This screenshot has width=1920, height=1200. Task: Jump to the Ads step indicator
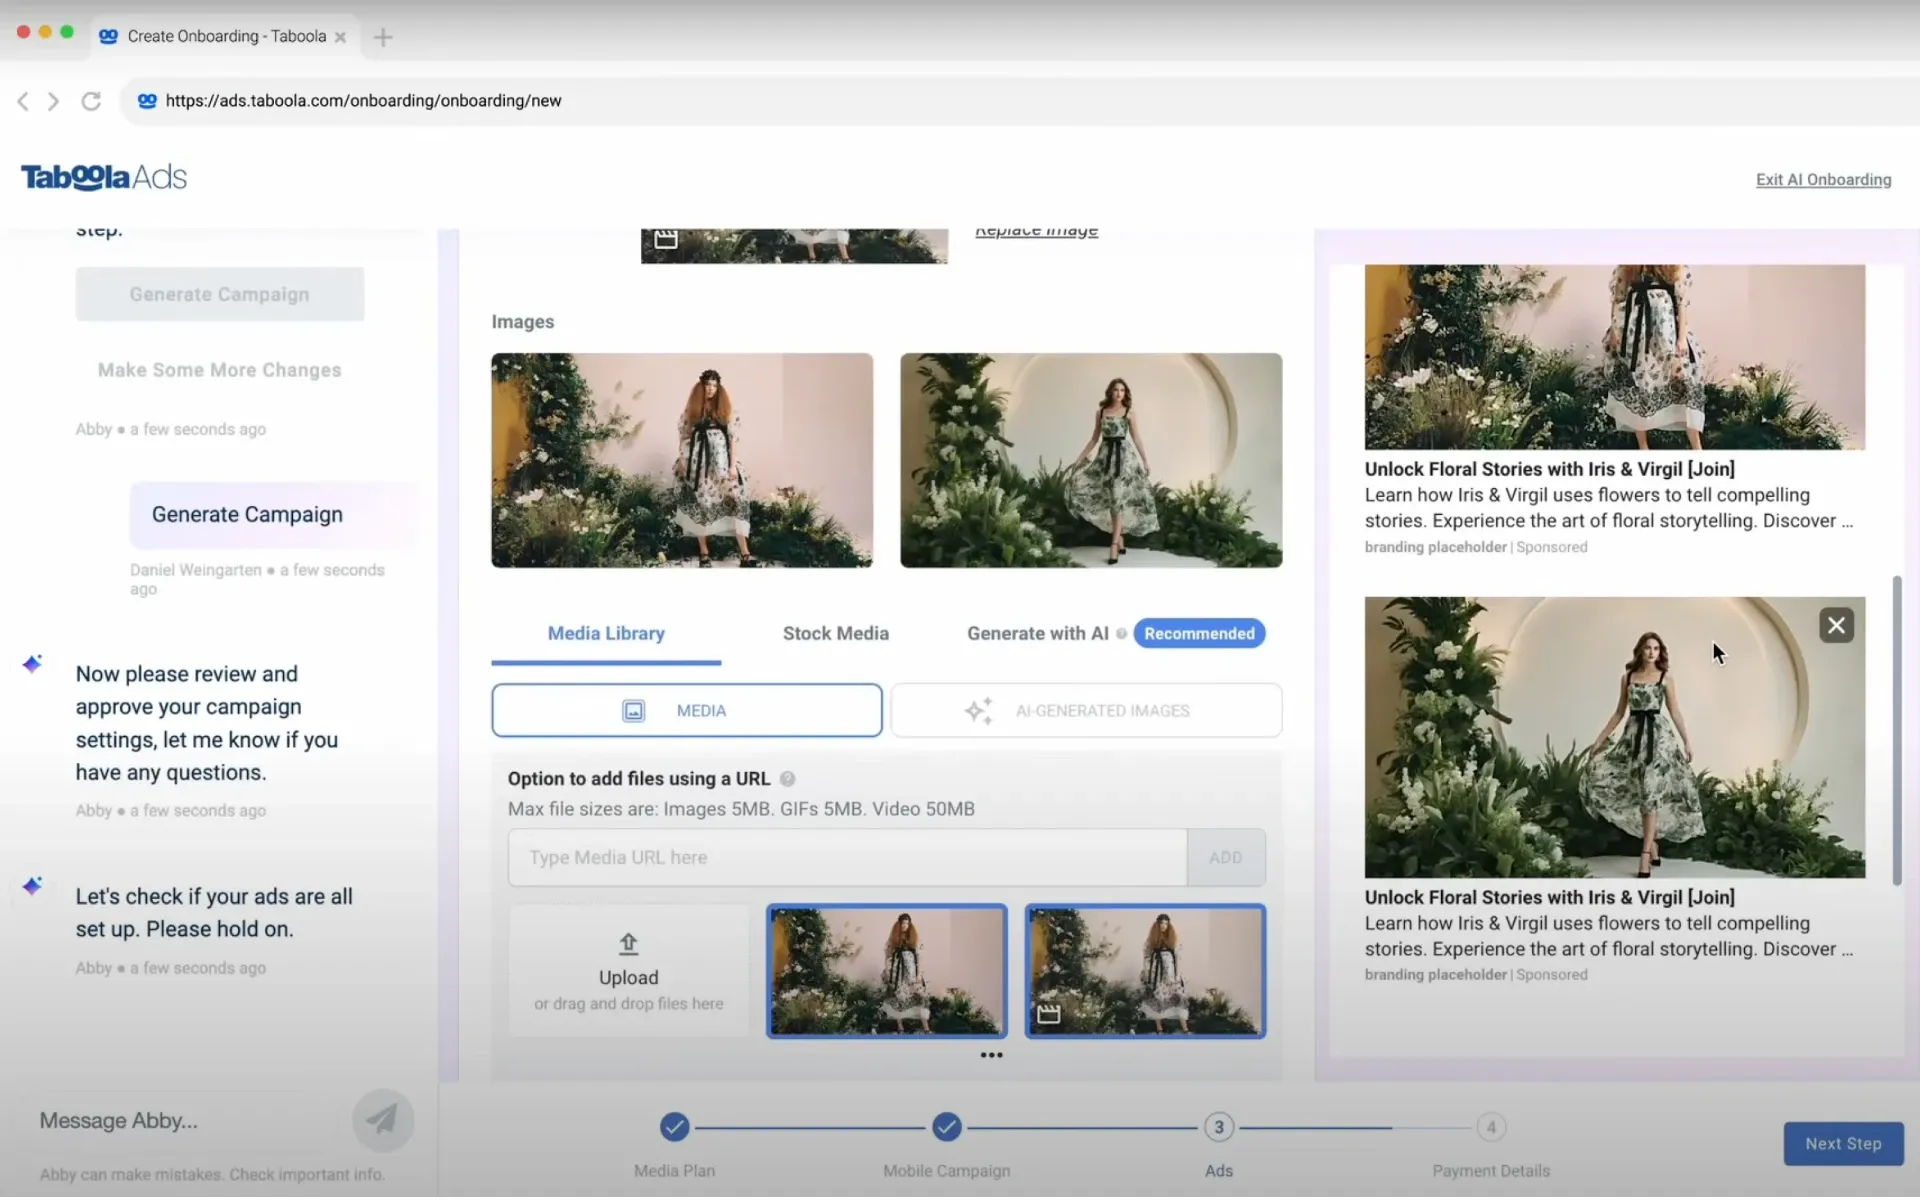click(1217, 1127)
